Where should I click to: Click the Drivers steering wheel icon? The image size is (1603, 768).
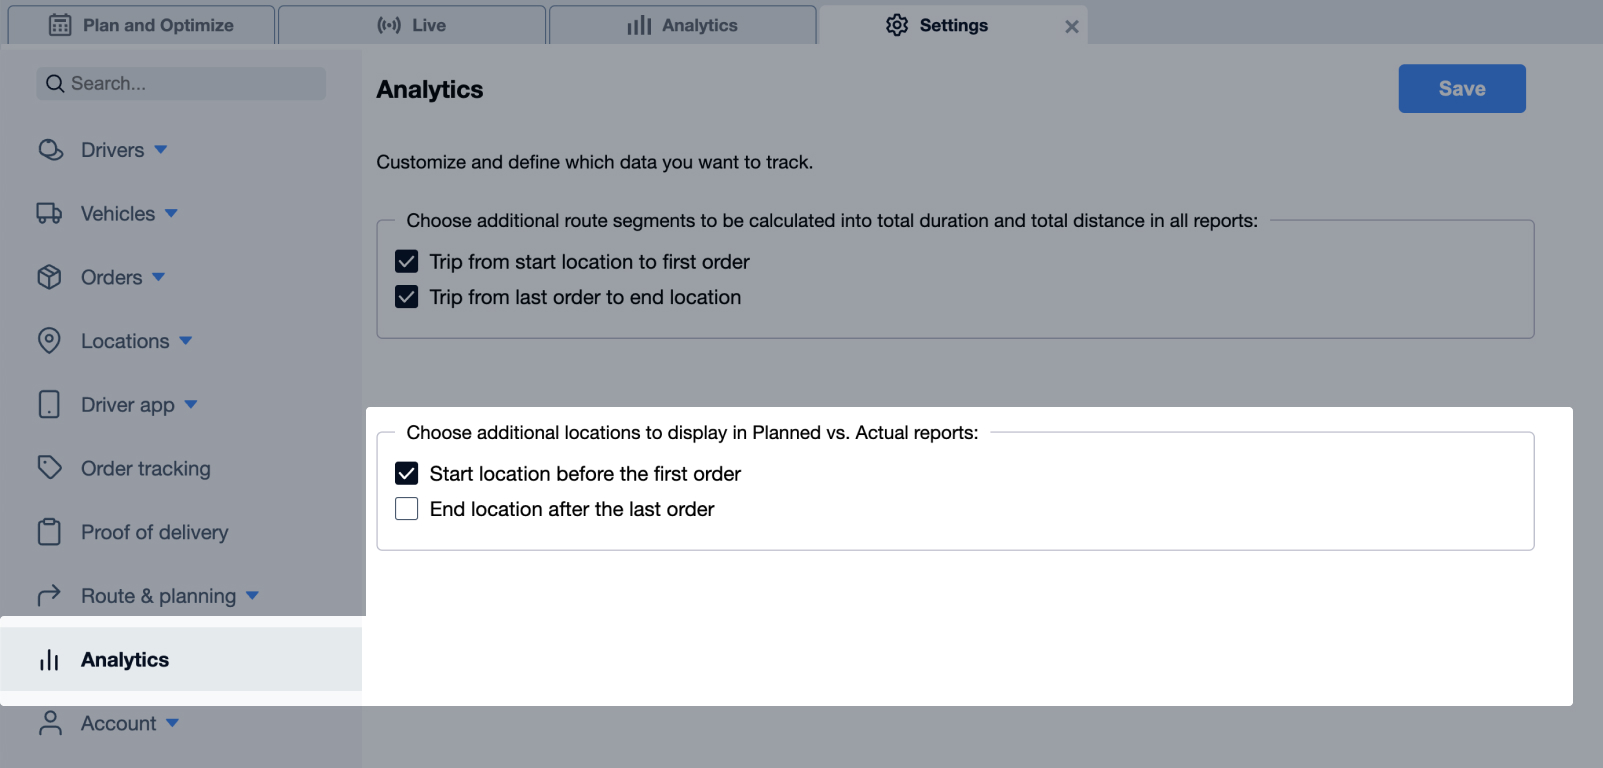(x=50, y=150)
